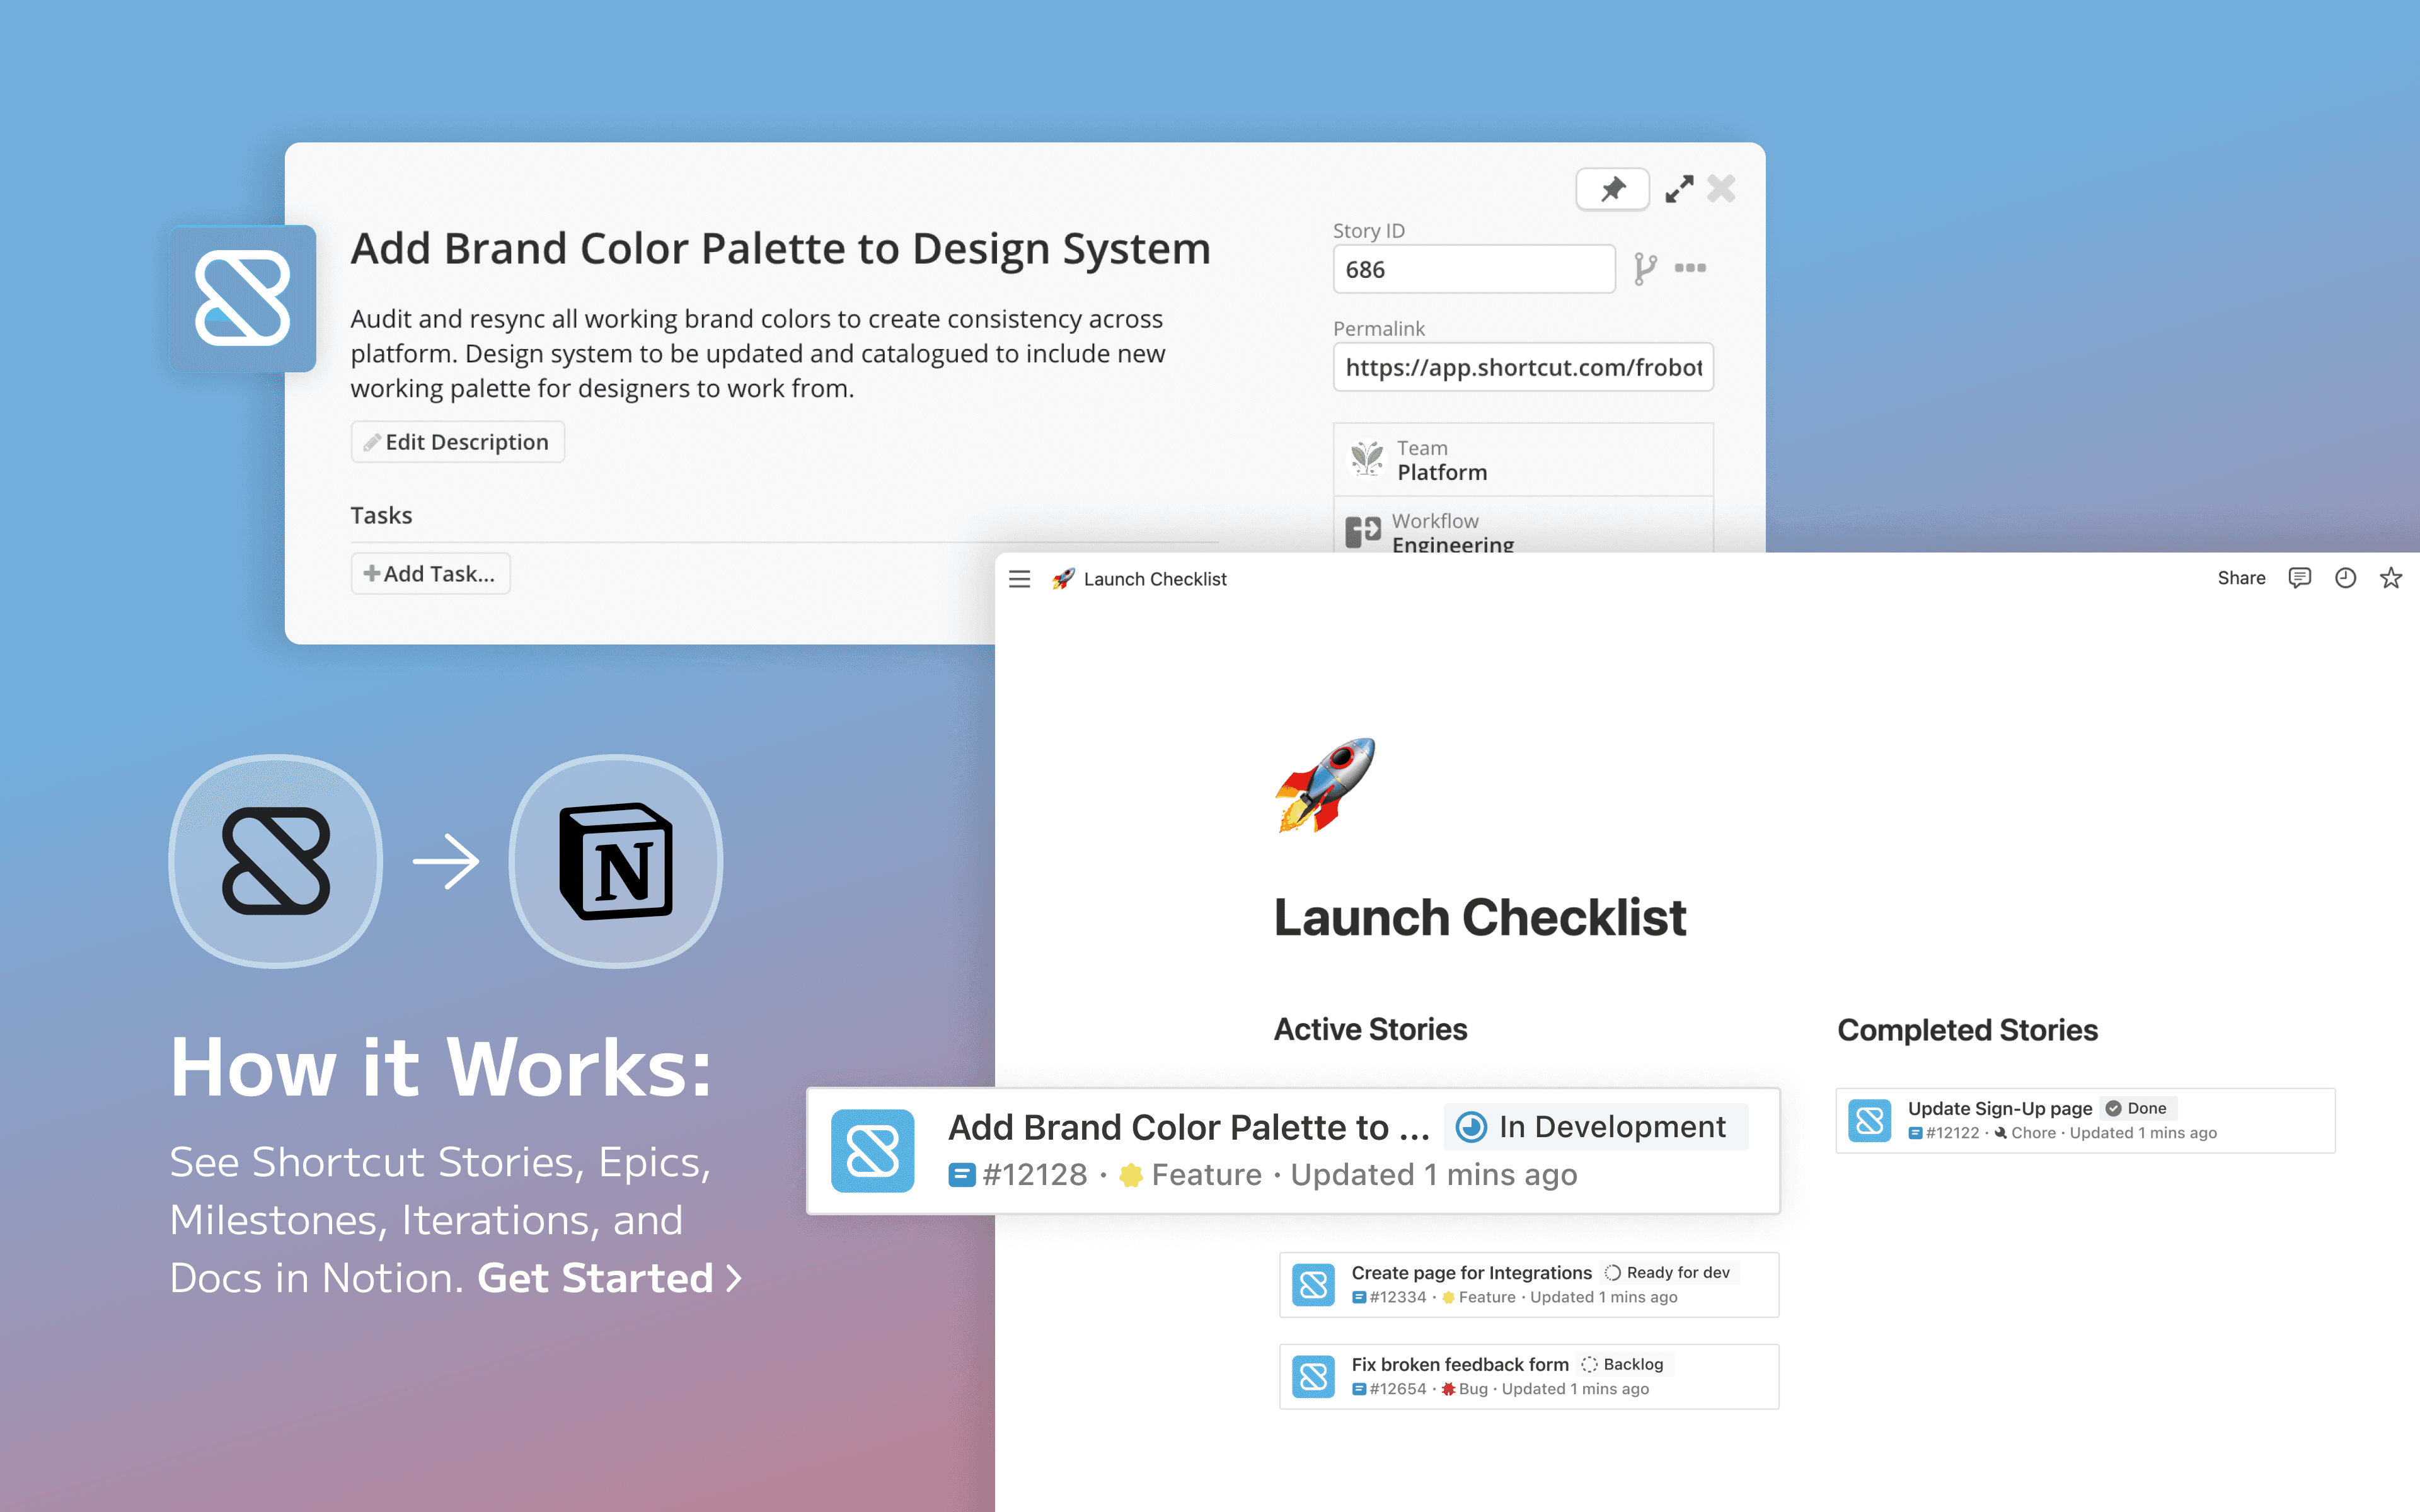Click the Story ID field showing 686
Screen dimensions: 2420x1512
tap(1473, 269)
